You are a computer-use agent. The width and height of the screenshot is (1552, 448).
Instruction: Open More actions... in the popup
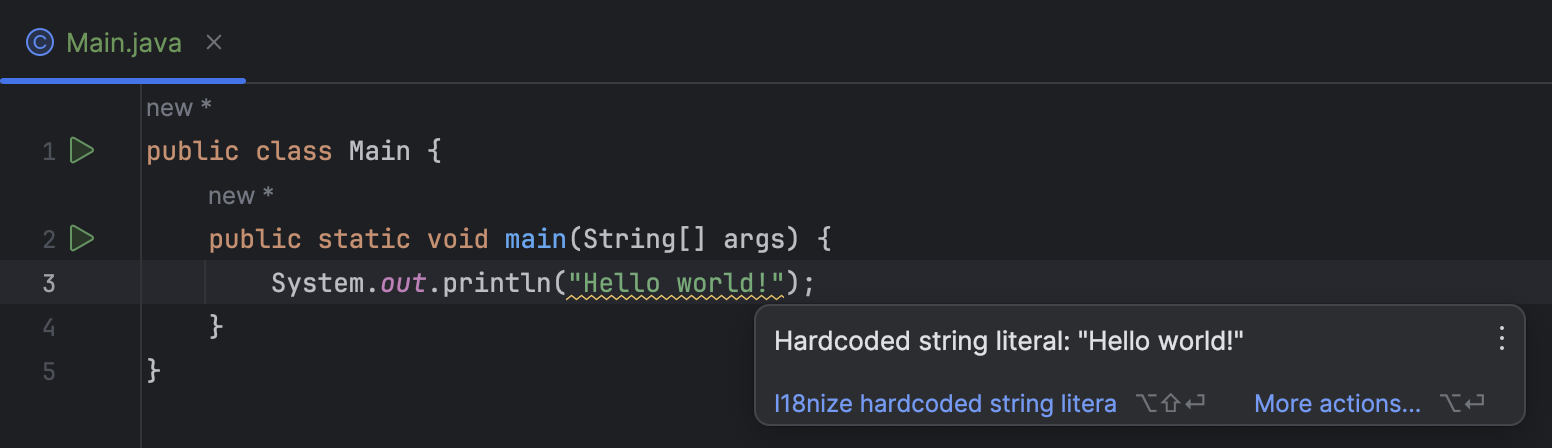(x=1337, y=404)
